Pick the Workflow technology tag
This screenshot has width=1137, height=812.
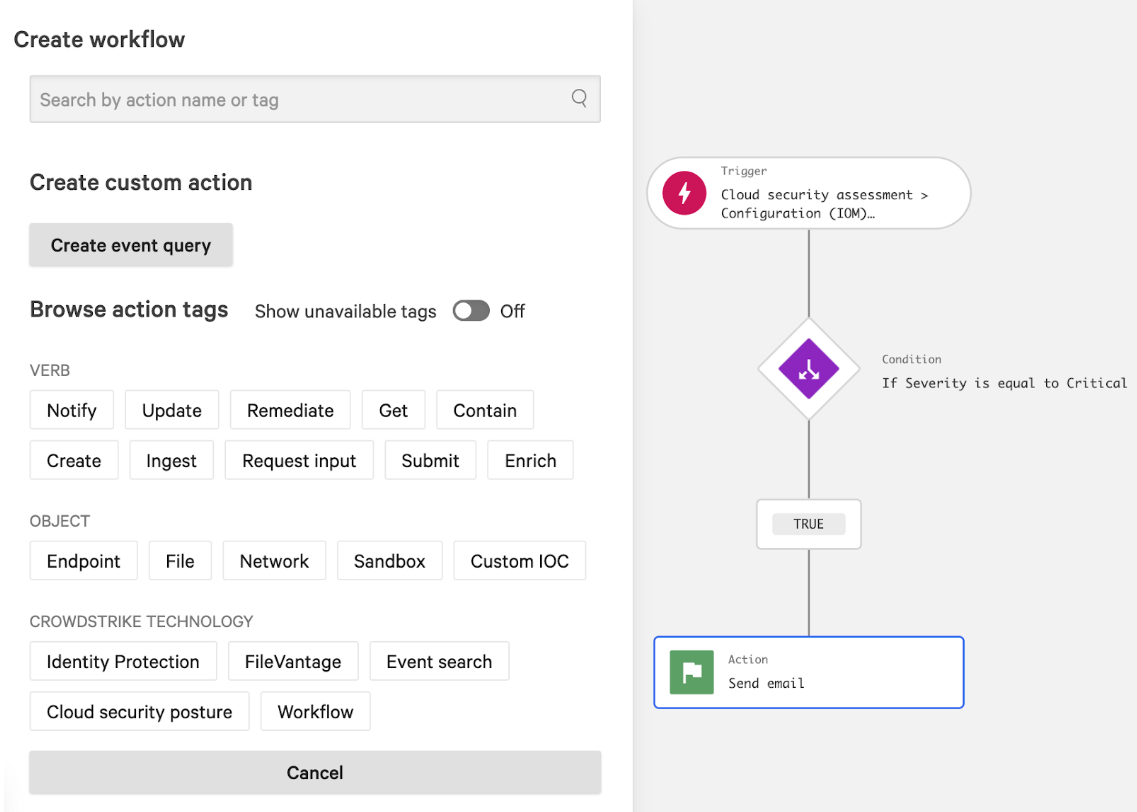pos(315,711)
